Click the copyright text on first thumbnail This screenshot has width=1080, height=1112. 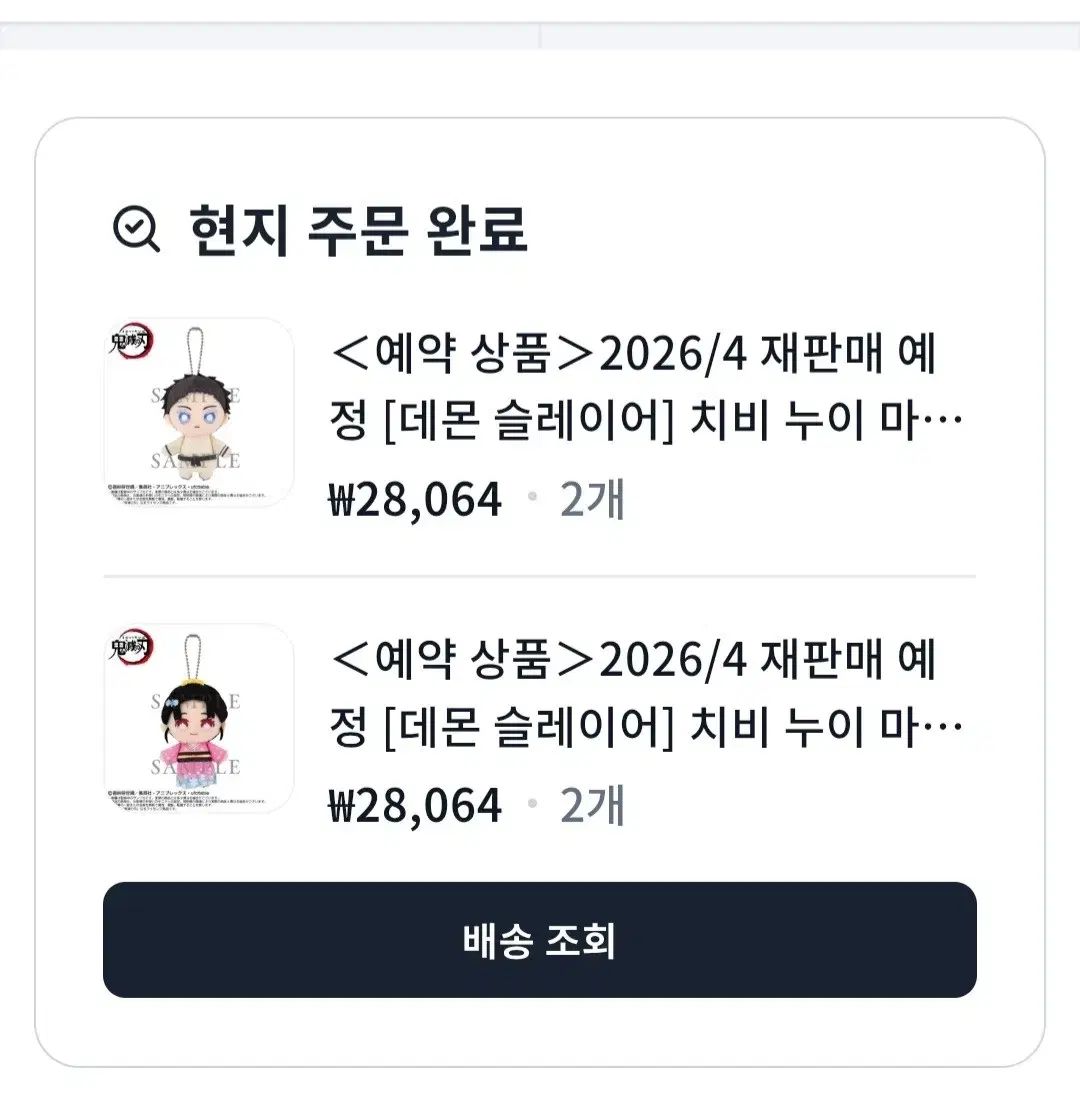(x=190, y=493)
